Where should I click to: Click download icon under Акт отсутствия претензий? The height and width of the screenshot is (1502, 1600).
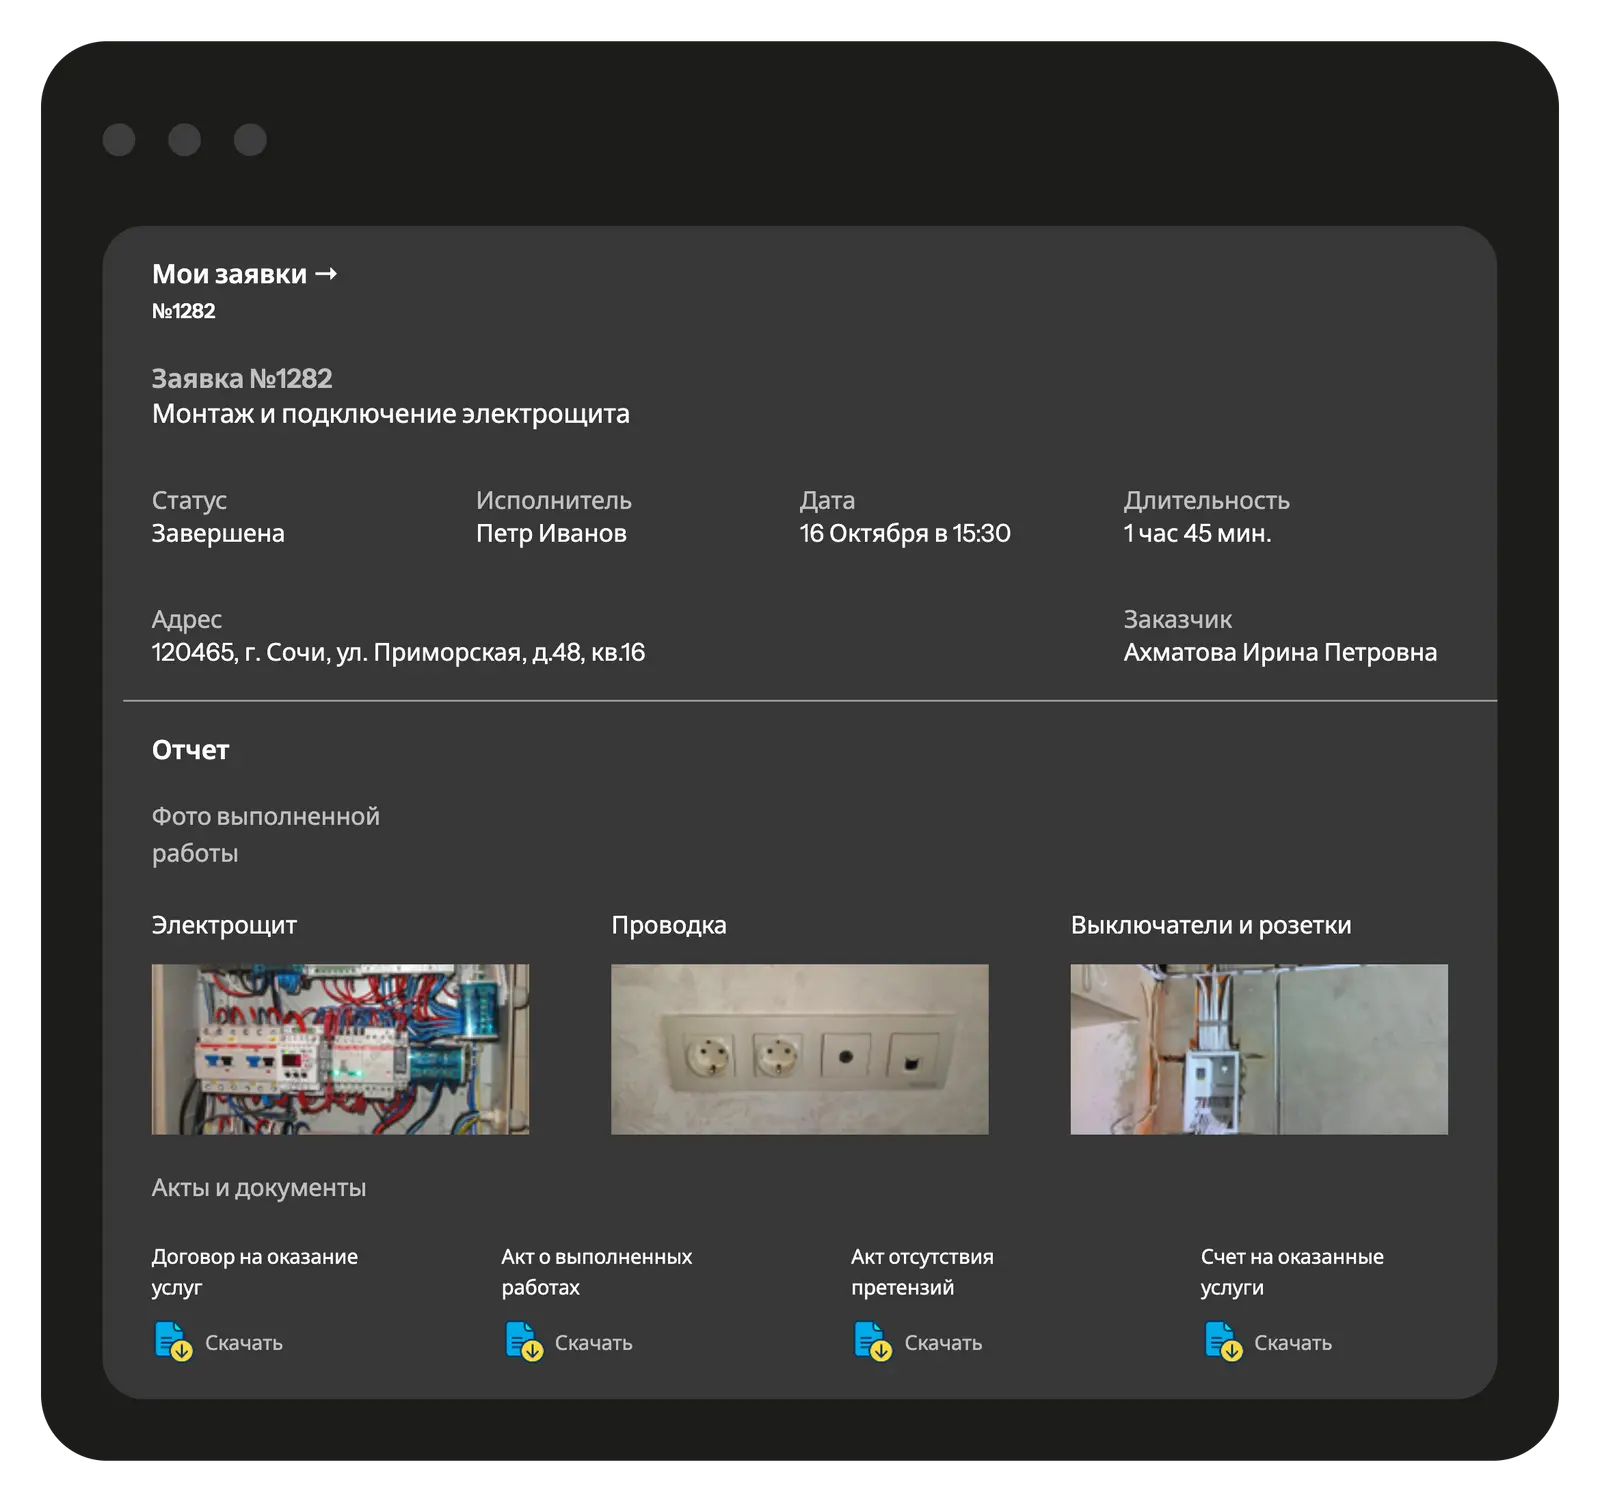point(872,1341)
